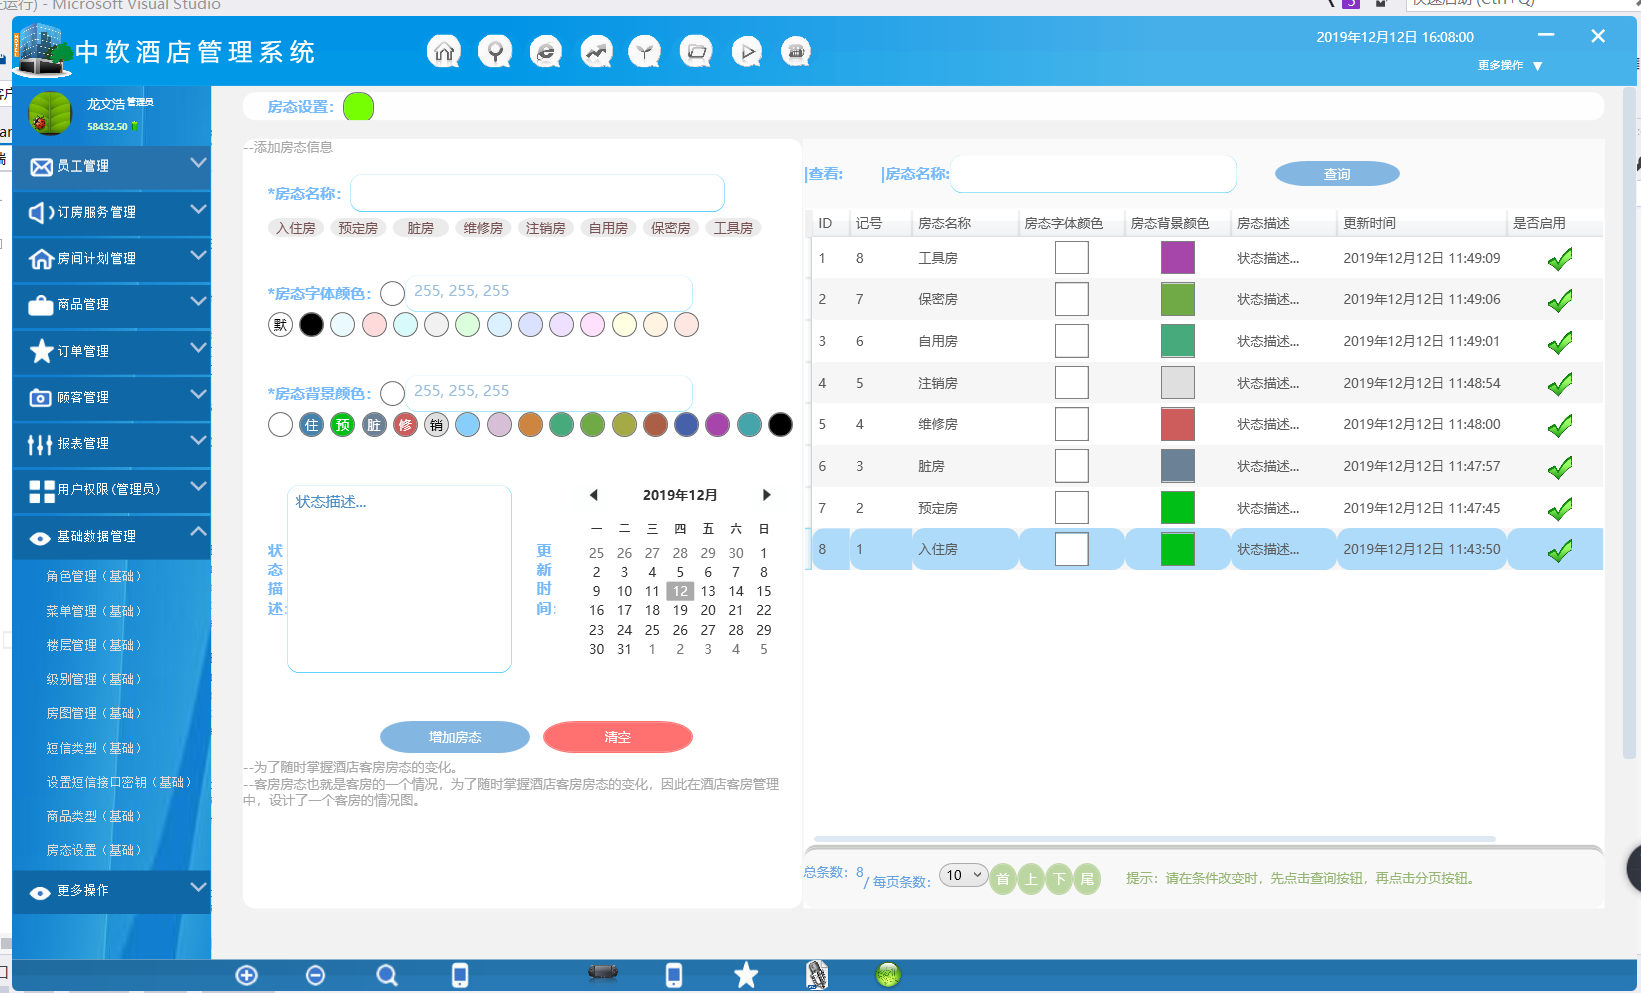Select the home icon in the top toolbar
The image size is (1641, 993).
click(444, 51)
